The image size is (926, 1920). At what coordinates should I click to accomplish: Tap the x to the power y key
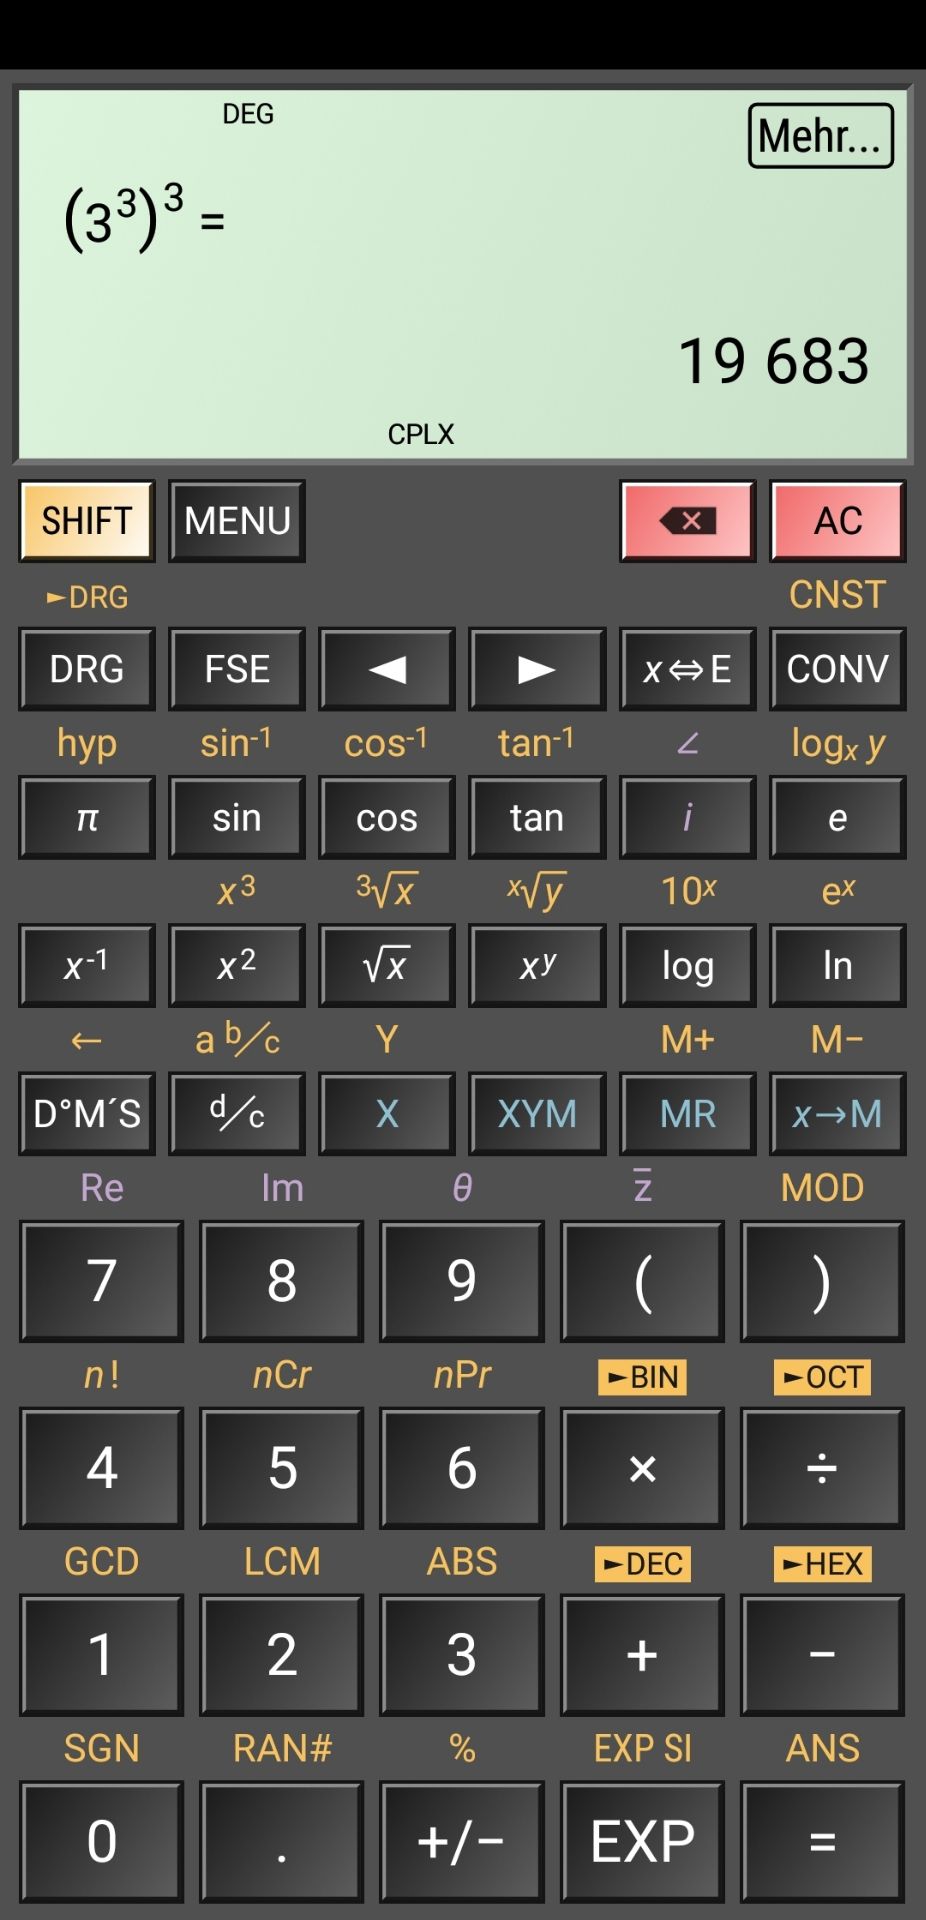[537, 966]
